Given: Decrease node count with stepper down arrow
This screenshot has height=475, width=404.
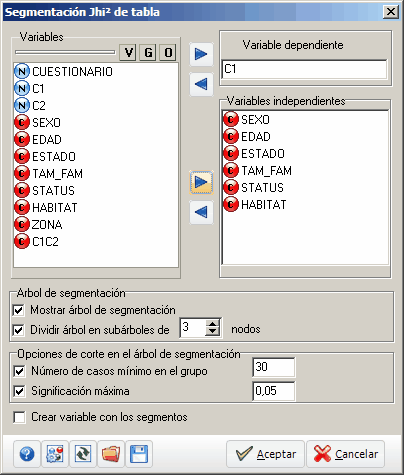Looking at the screenshot, I should coord(212,332).
